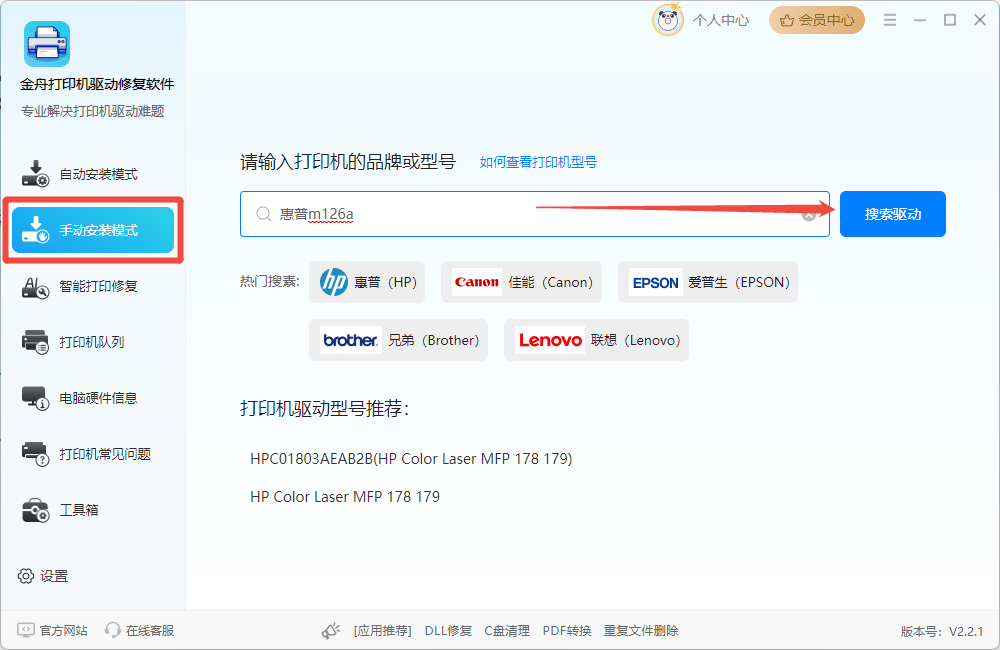Open 会员中心 membership button
The height and width of the screenshot is (650, 1000).
[817, 20]
